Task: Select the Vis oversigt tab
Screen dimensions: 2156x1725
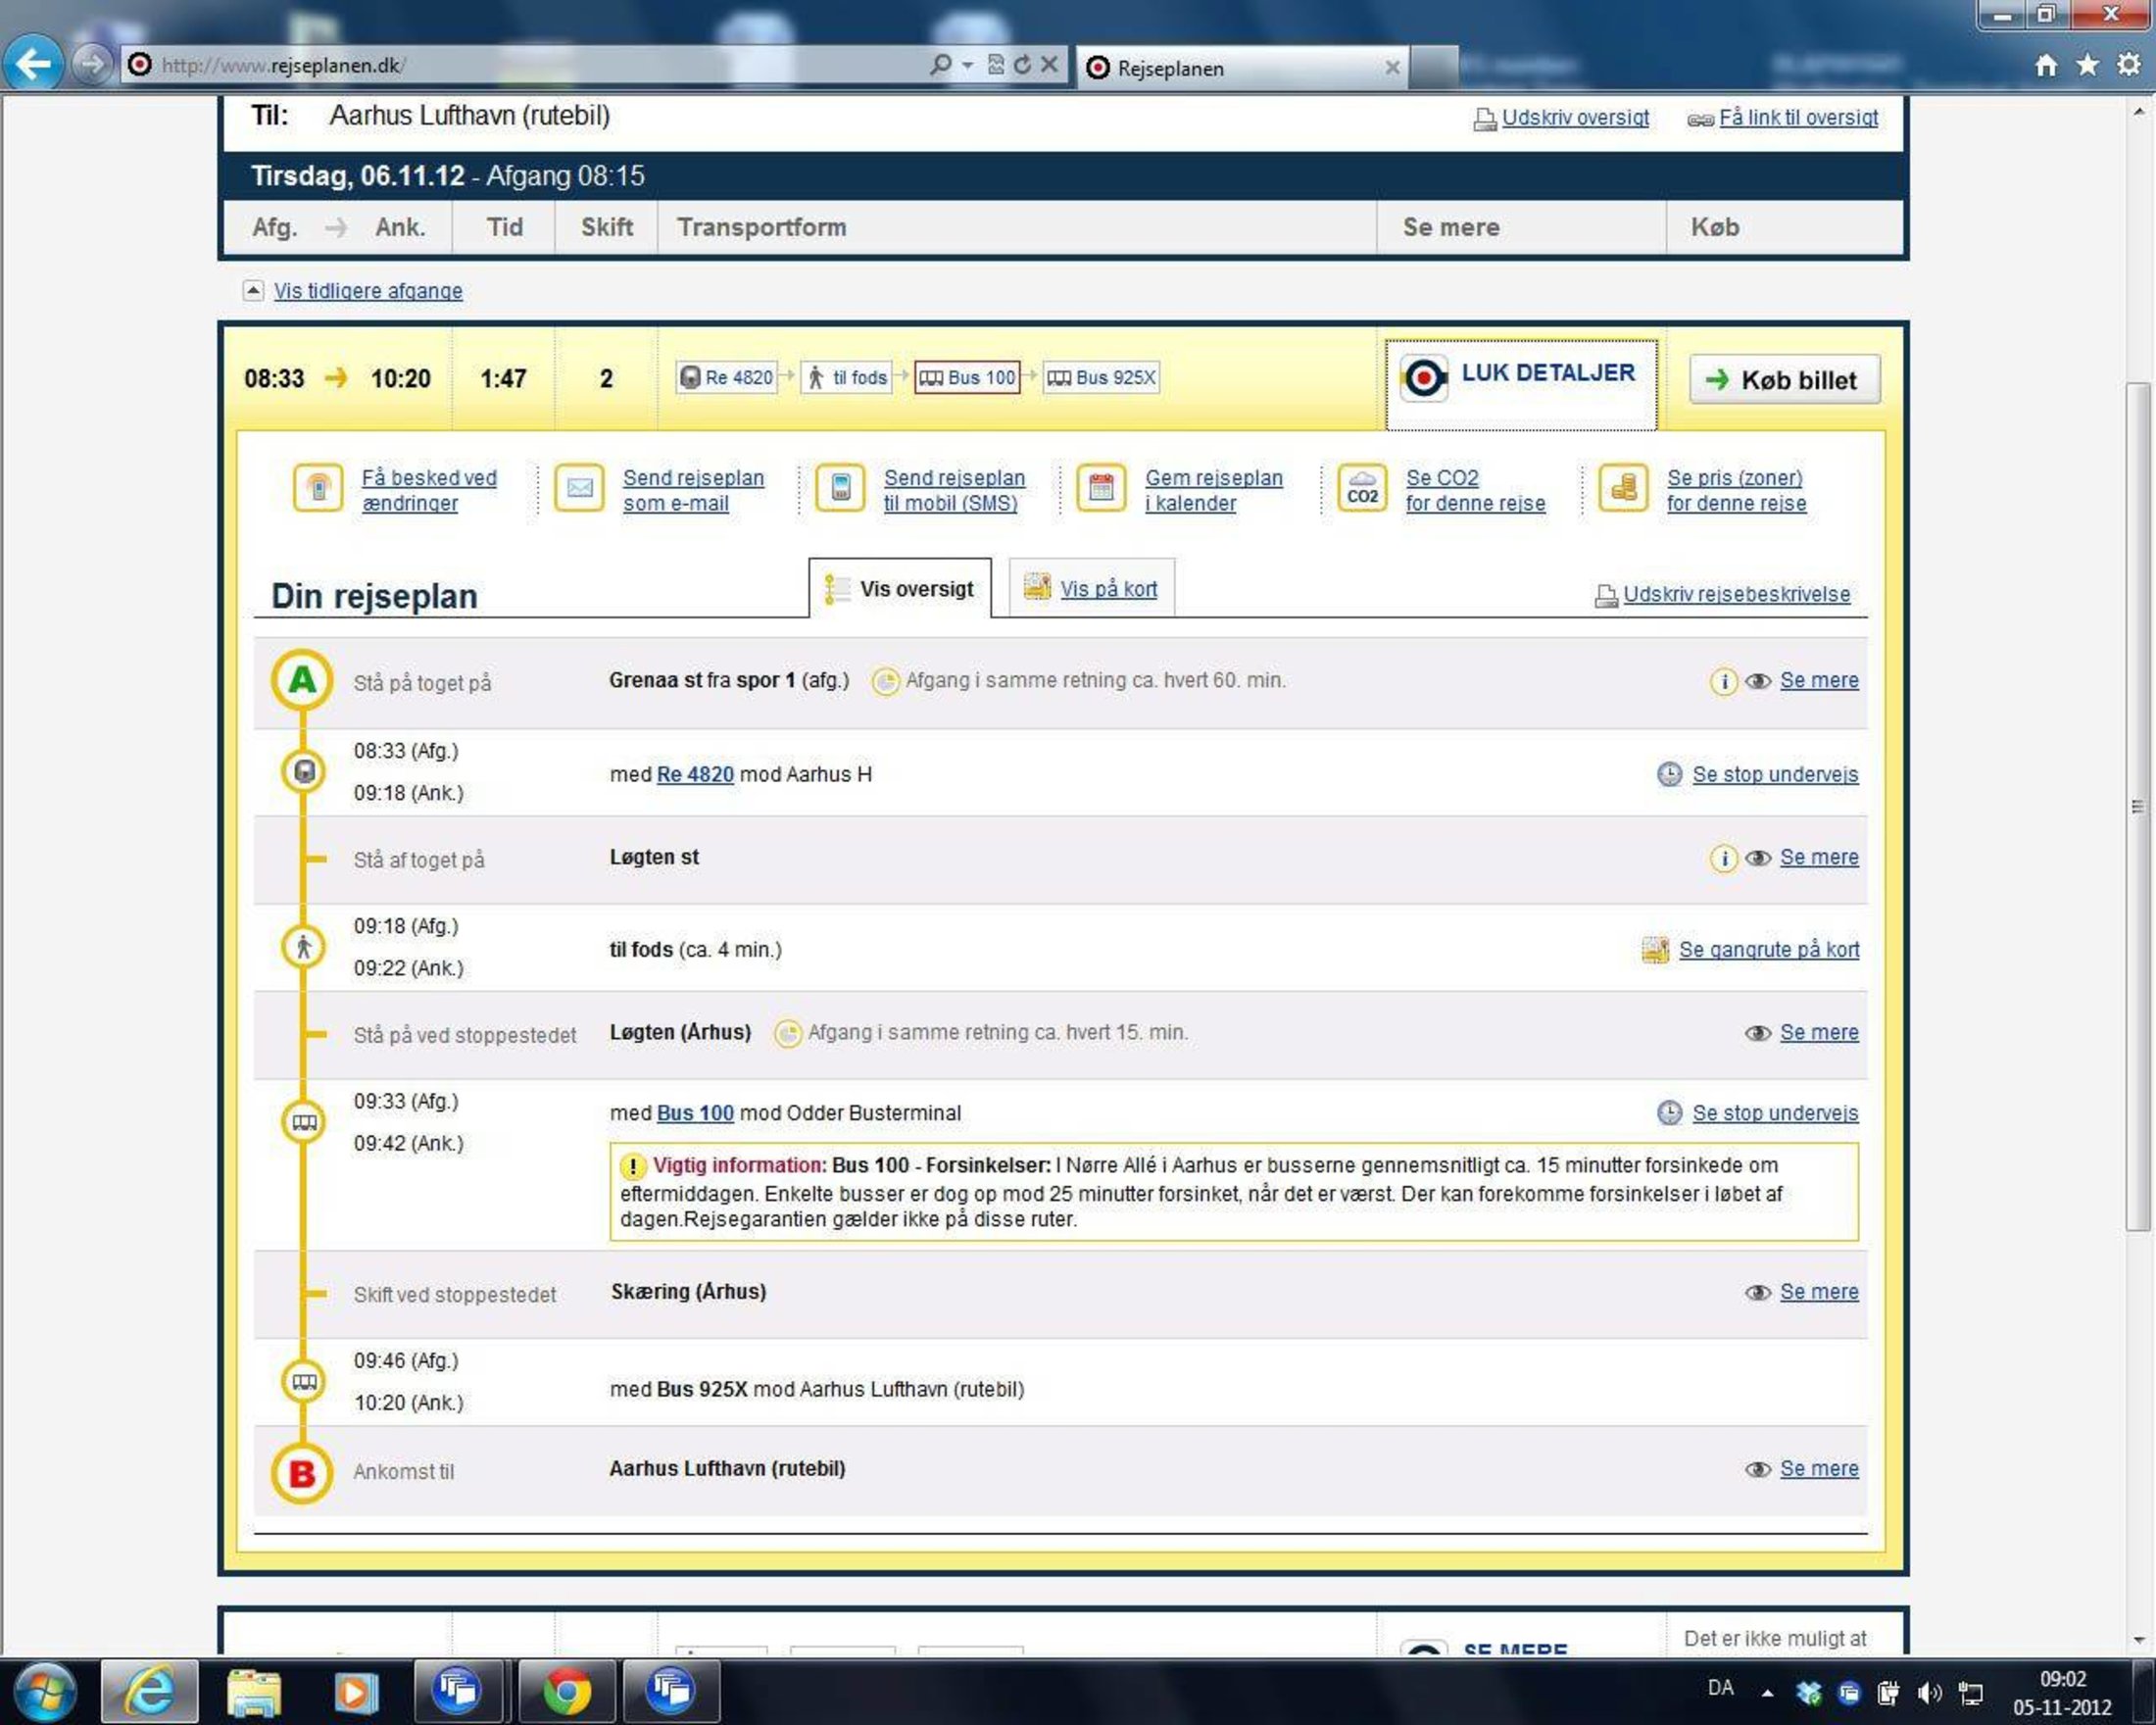Action: coord(900,589)
